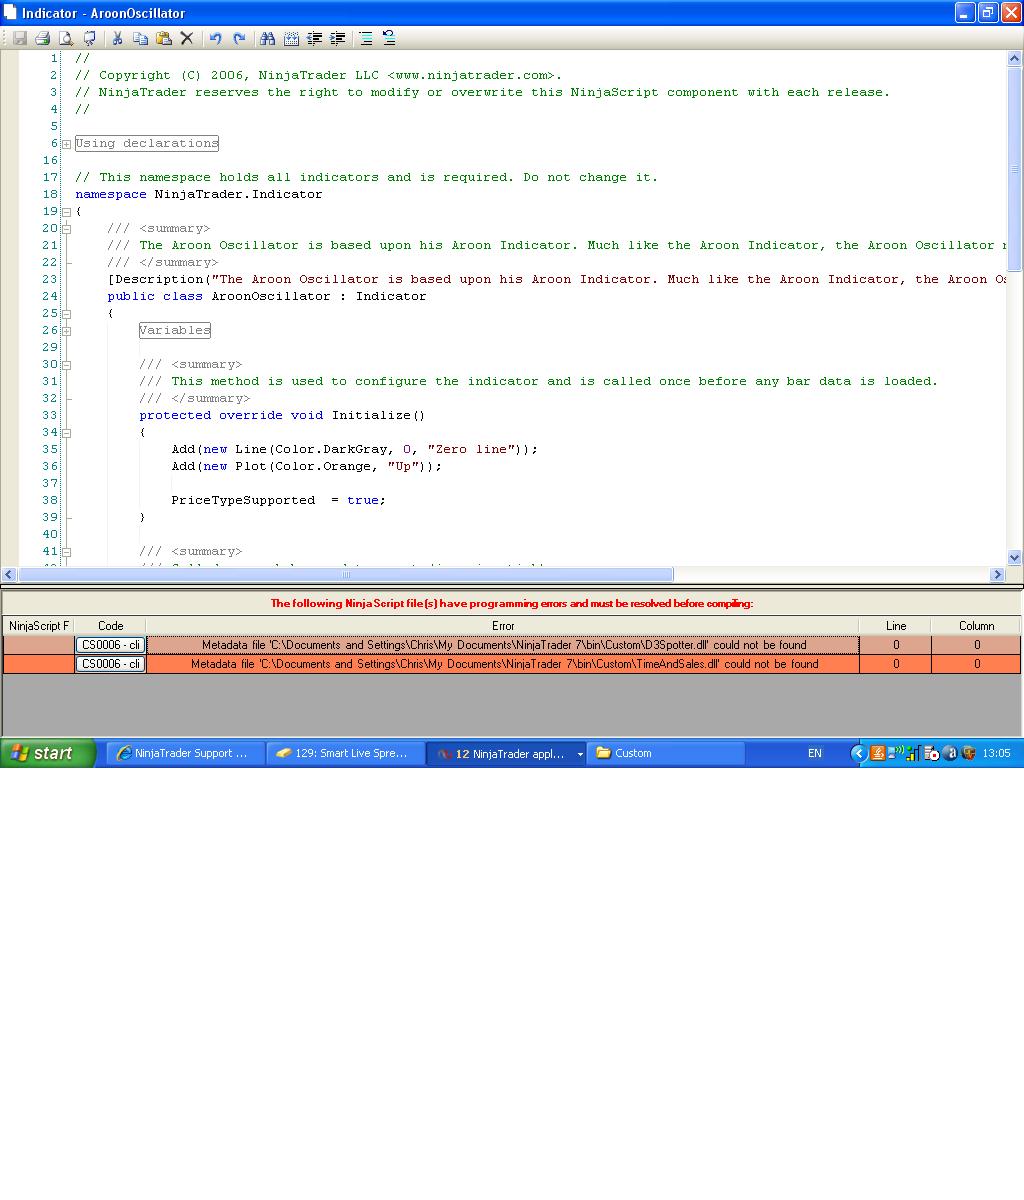1024x1200 pixels.
Task: Cut selection with the scissors icon
Action: point(117,38)
